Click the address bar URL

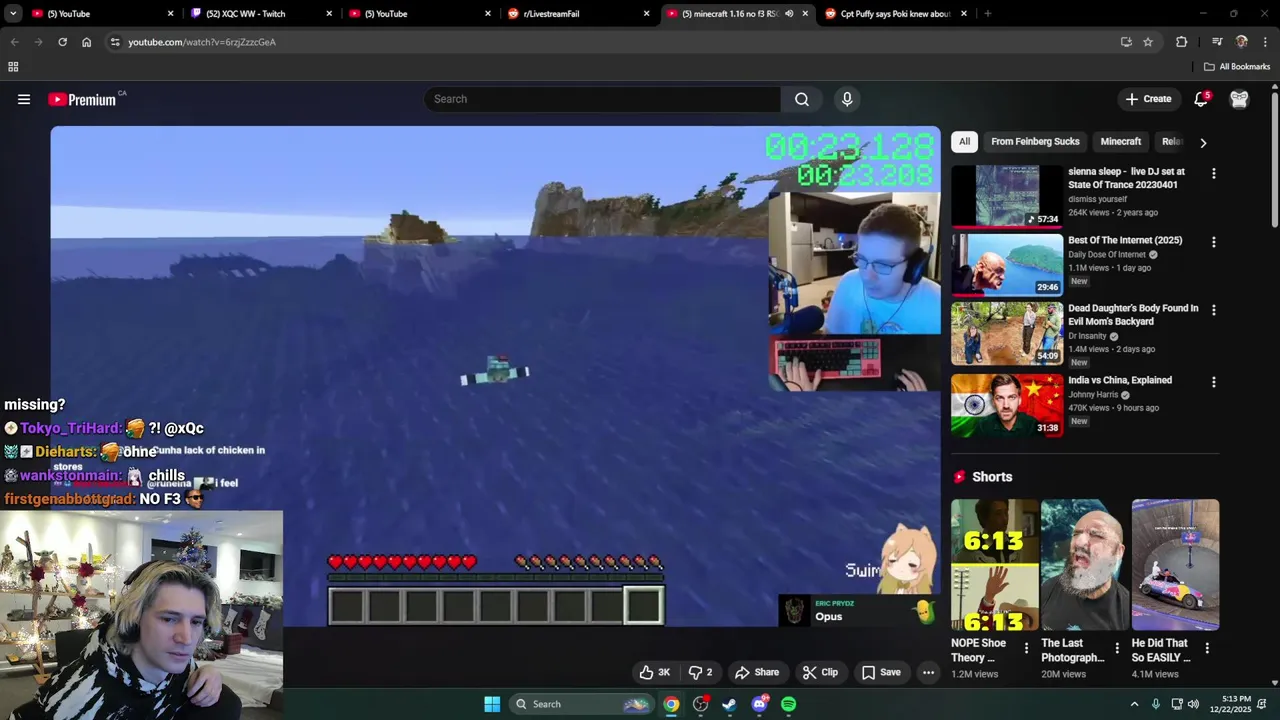click(202, 42)
